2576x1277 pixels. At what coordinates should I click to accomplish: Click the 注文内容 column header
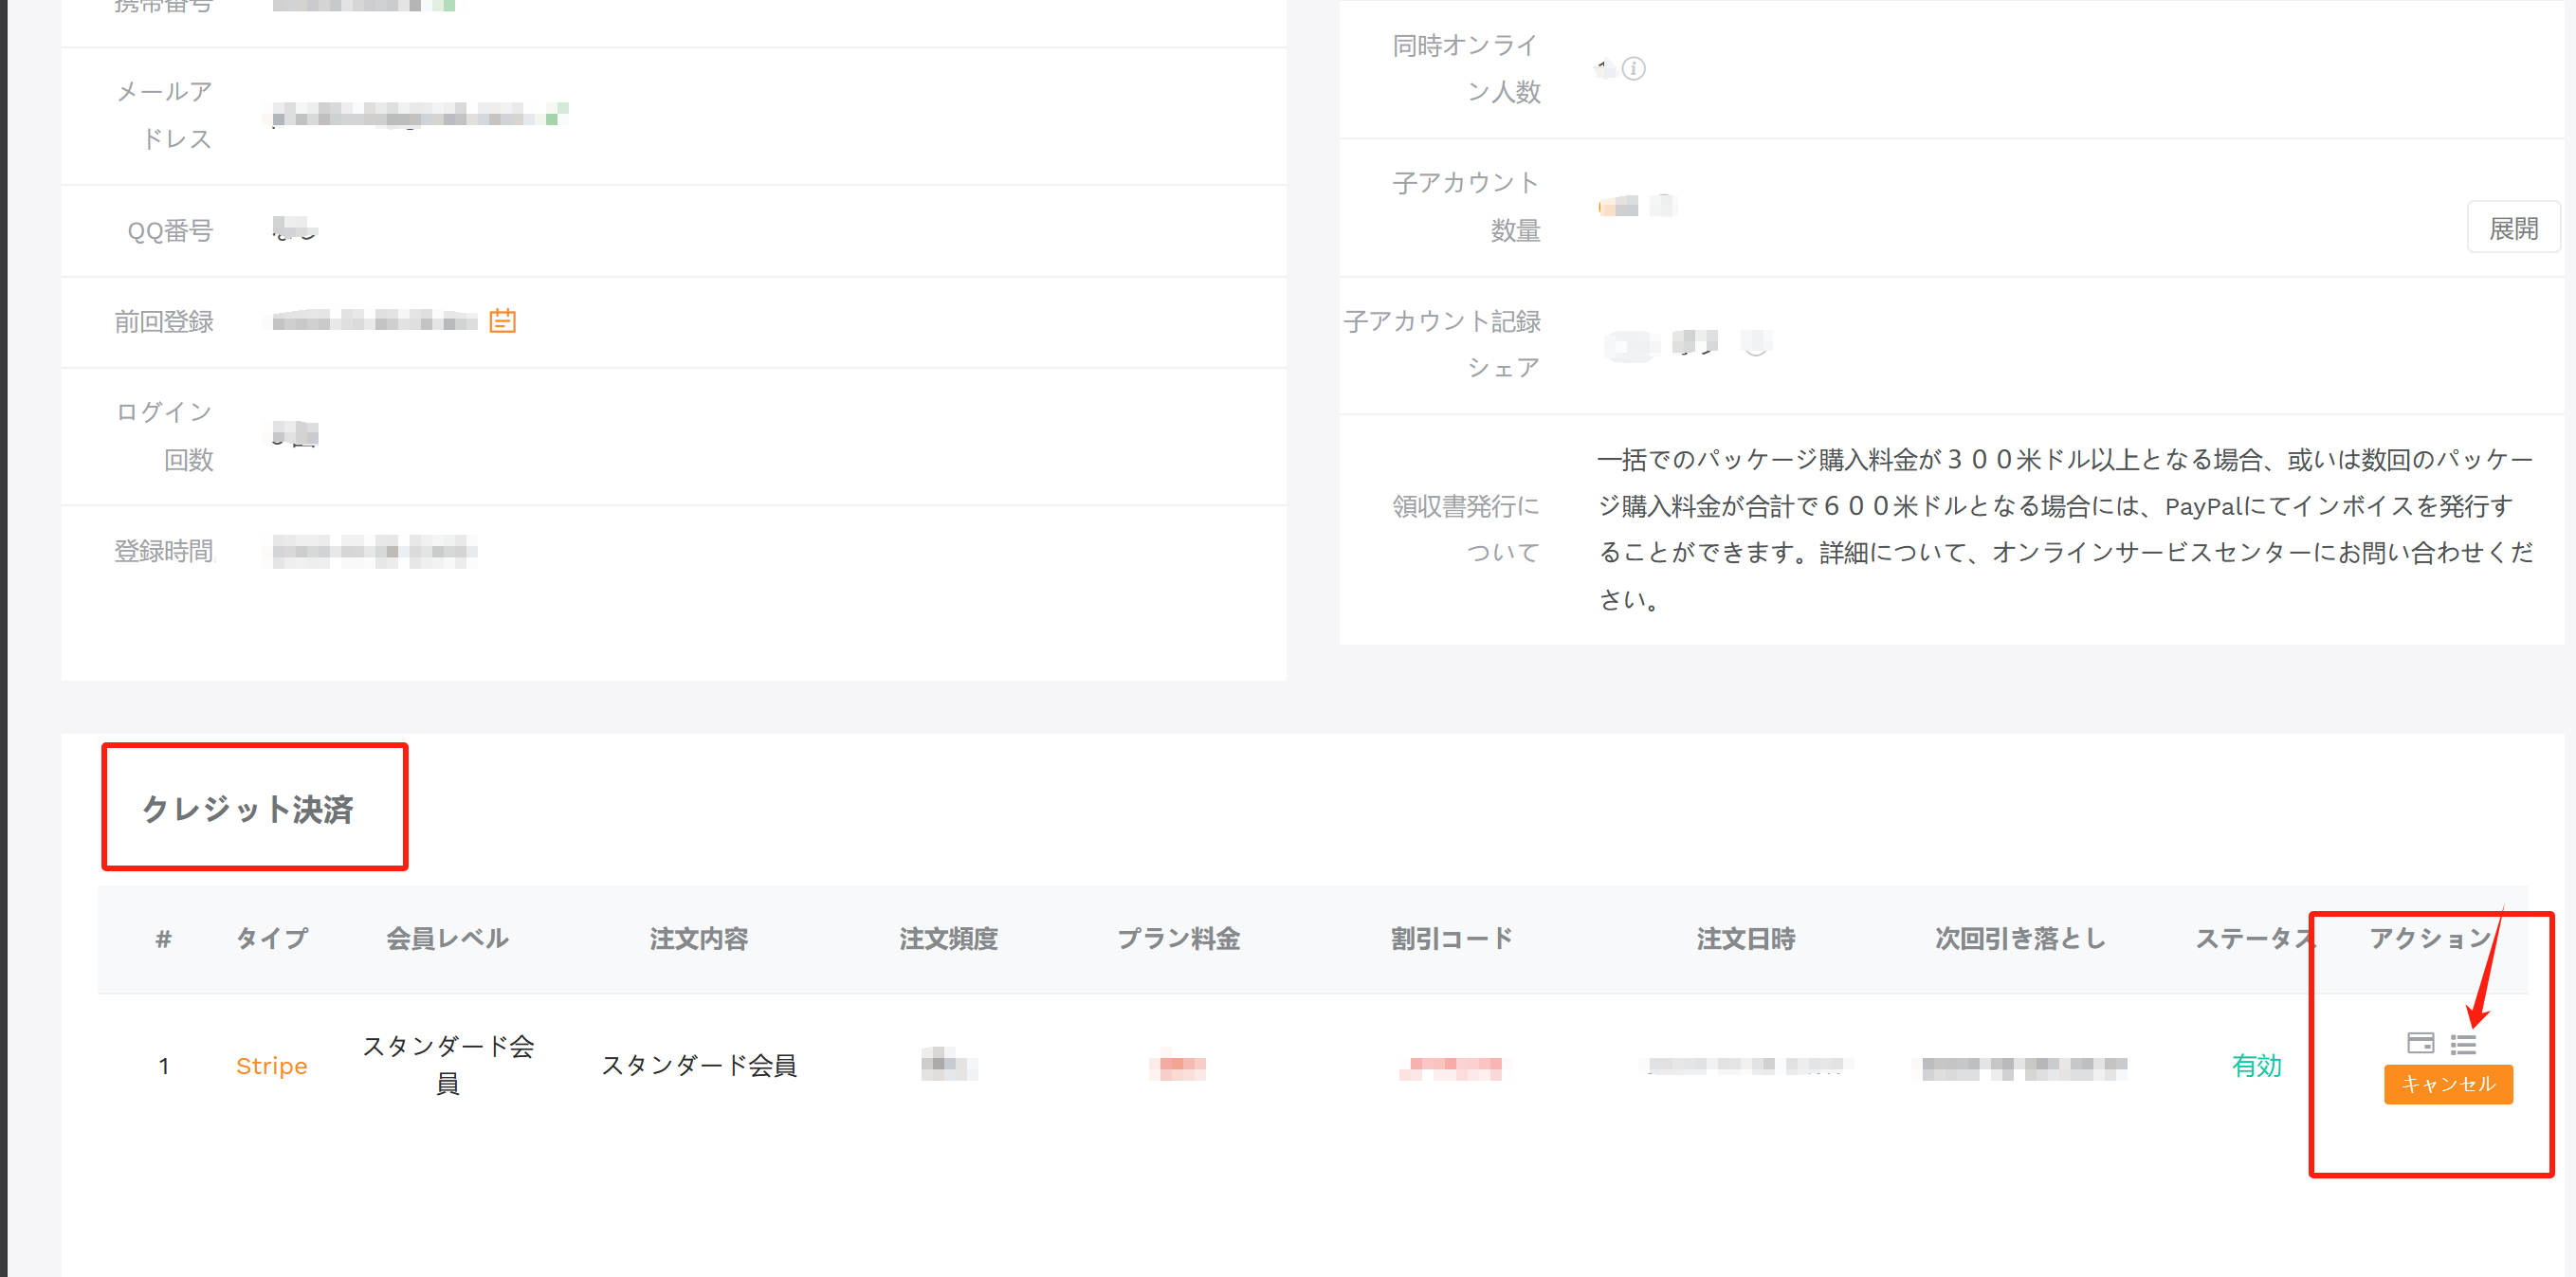(698, 939)
